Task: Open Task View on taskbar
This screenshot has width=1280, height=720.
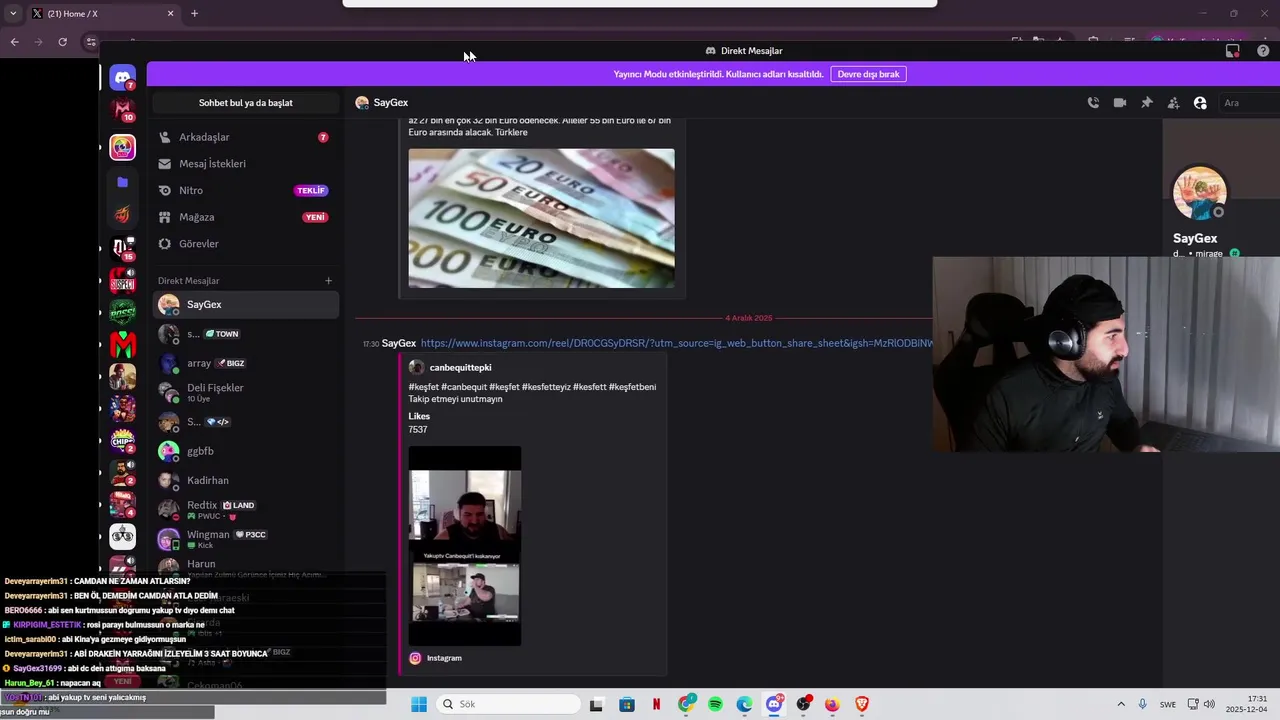Action: click(x=596, y=704)
